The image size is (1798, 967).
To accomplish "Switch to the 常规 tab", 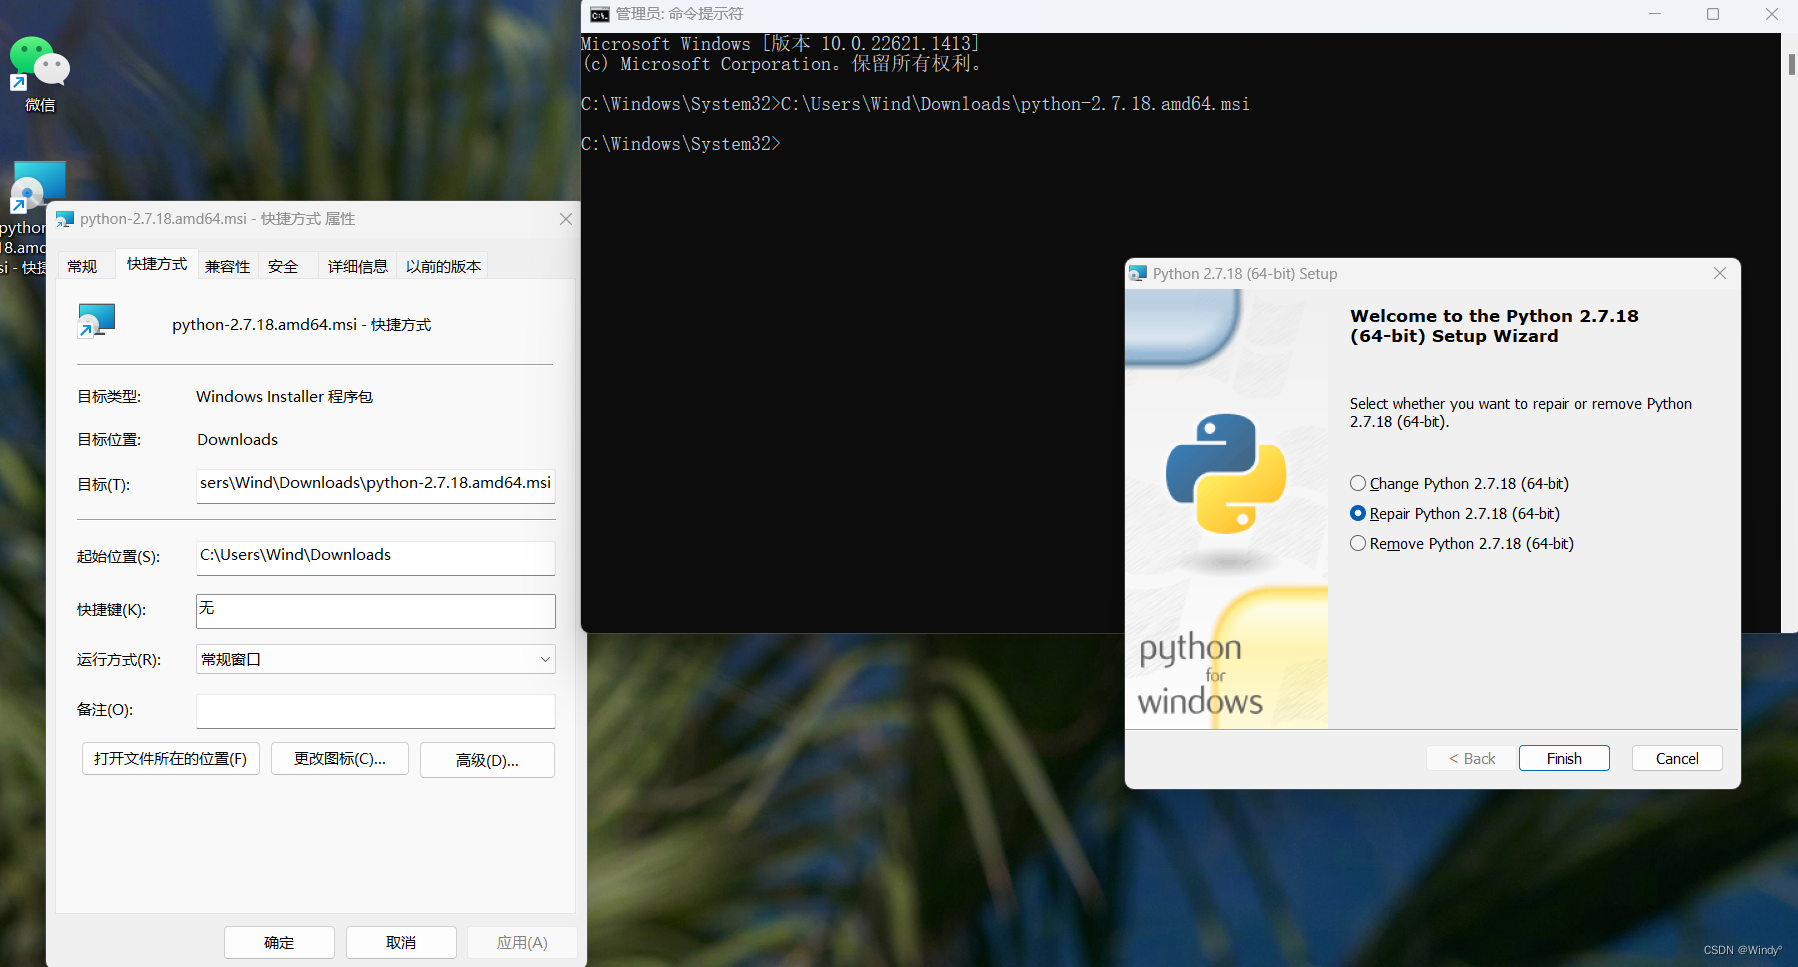I will 83,266.
